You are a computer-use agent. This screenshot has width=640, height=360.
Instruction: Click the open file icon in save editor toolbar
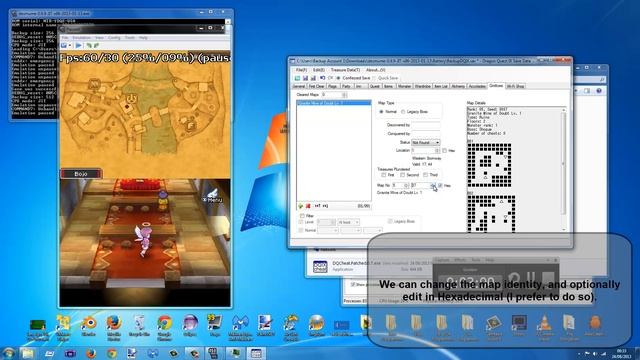tap(298, 78)
